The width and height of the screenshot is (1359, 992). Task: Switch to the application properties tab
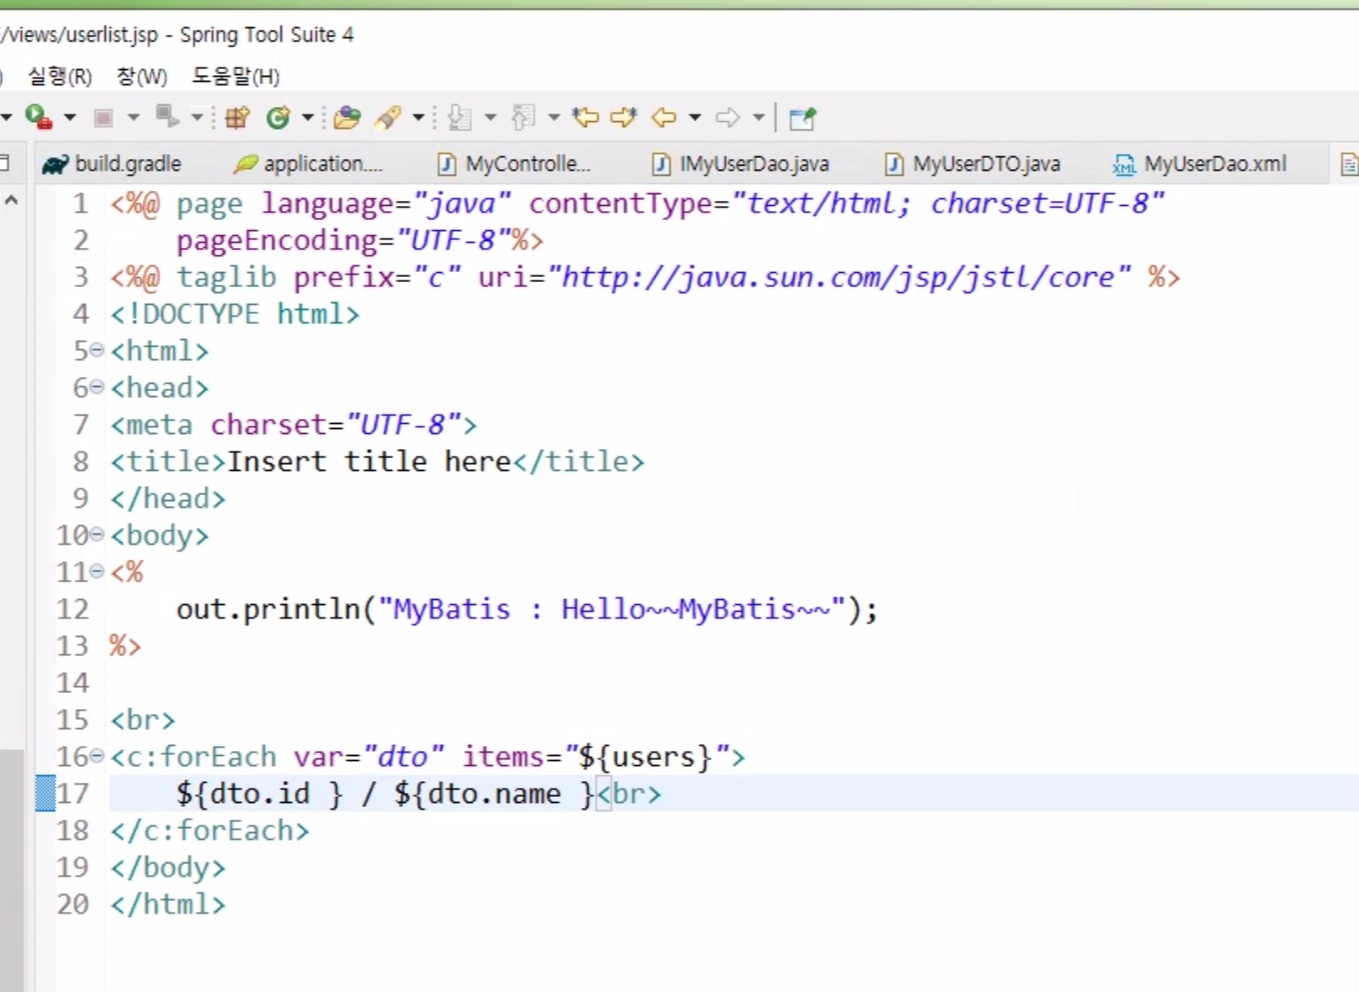point(308,164)
